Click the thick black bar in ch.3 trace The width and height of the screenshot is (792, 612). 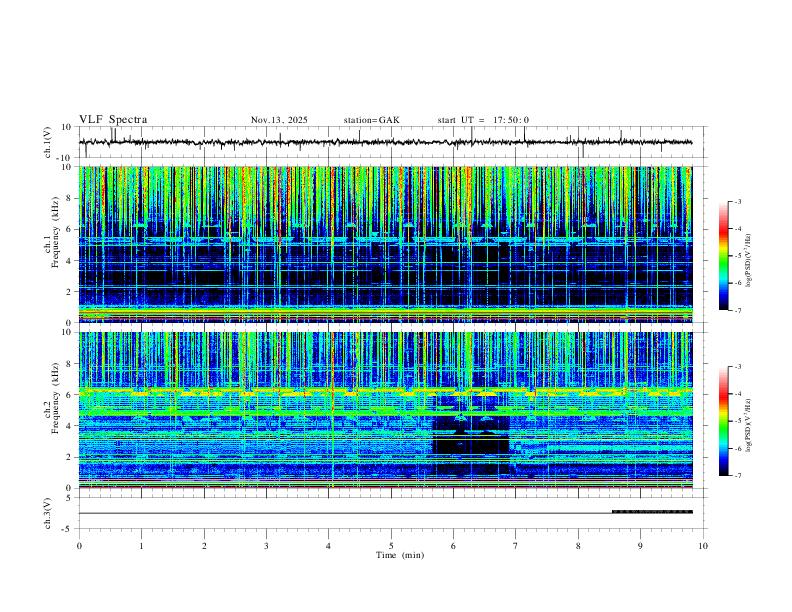point(652,512)
